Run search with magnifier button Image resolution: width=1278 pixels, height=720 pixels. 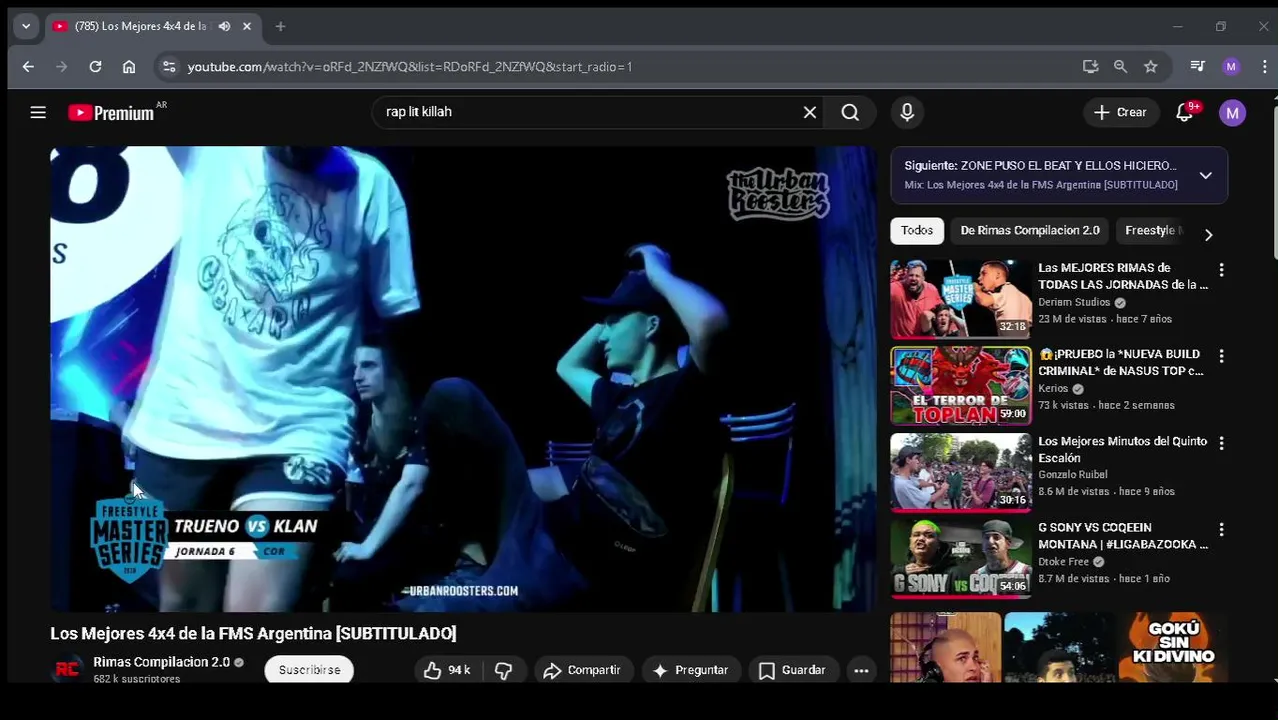tap(850, 112)
